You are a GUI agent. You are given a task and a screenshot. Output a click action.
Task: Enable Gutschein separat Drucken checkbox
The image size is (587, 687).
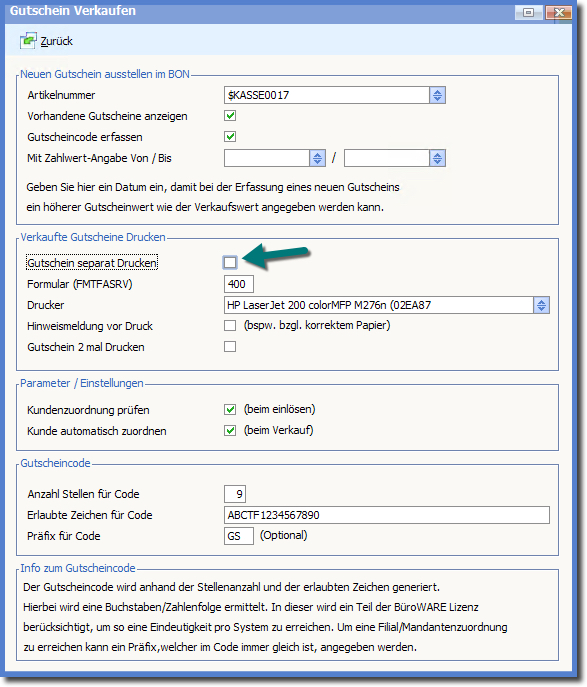[x=230, y=262]
